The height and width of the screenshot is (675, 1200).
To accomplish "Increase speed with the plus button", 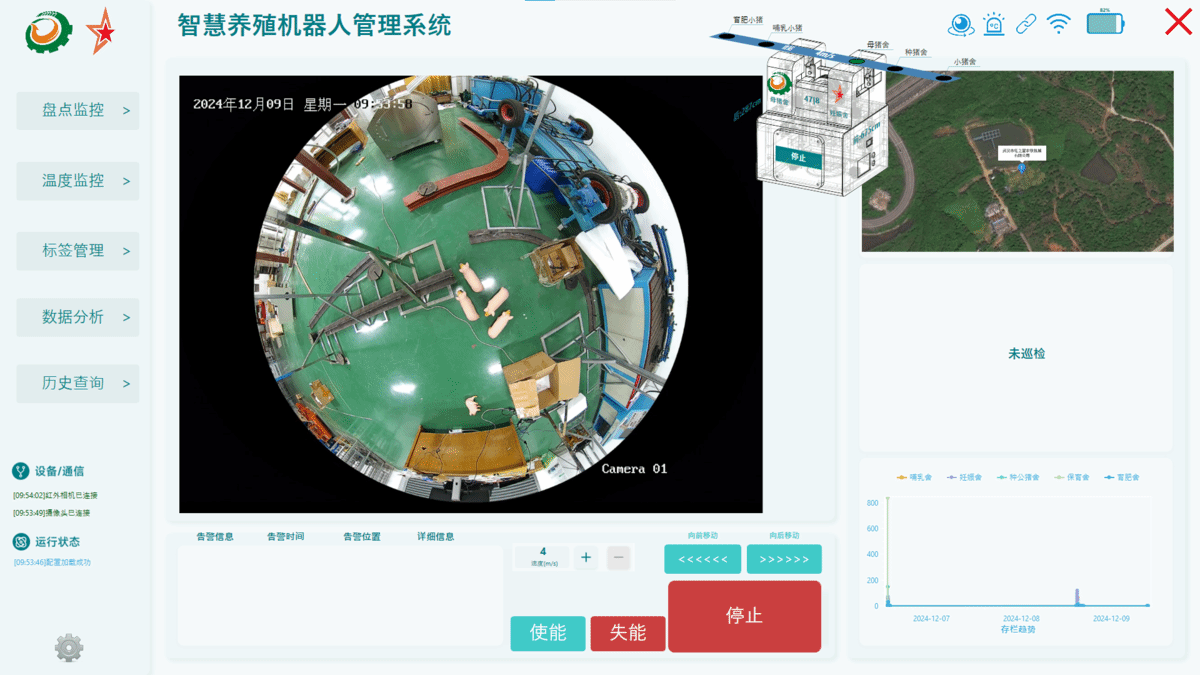I will (586, 558).
